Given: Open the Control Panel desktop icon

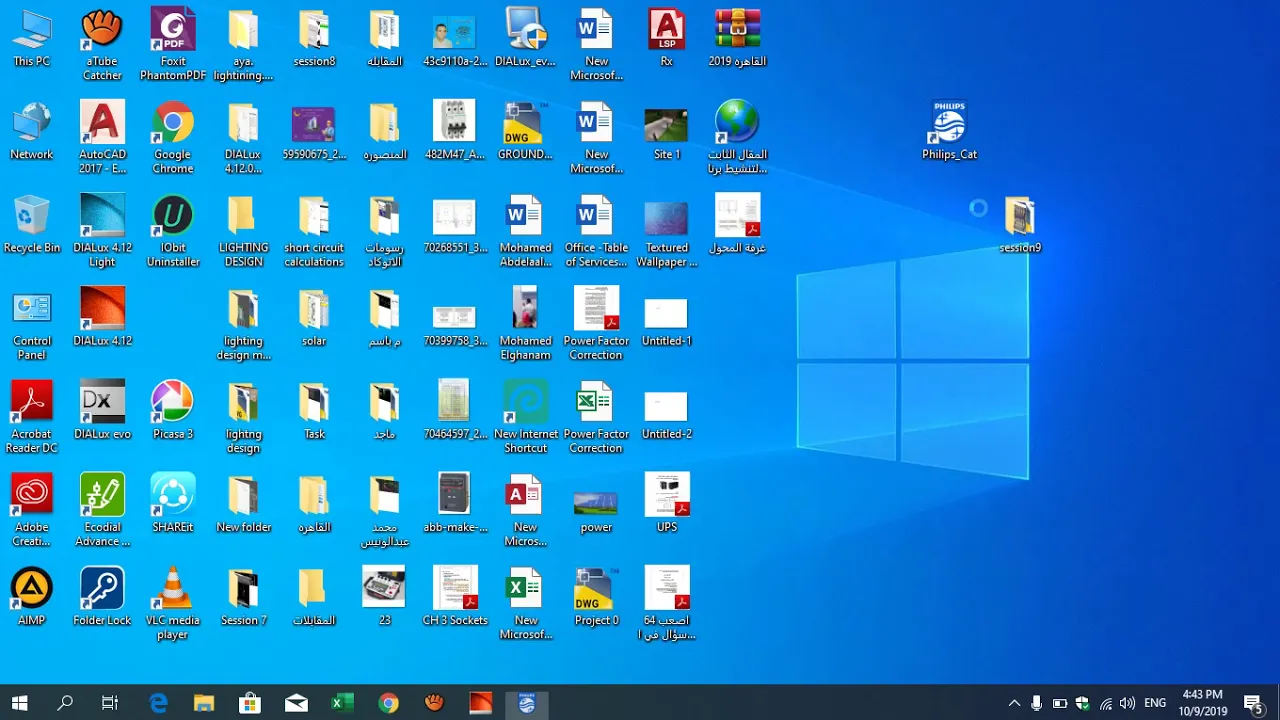Looking at the screenshot, I should point(31,324).
